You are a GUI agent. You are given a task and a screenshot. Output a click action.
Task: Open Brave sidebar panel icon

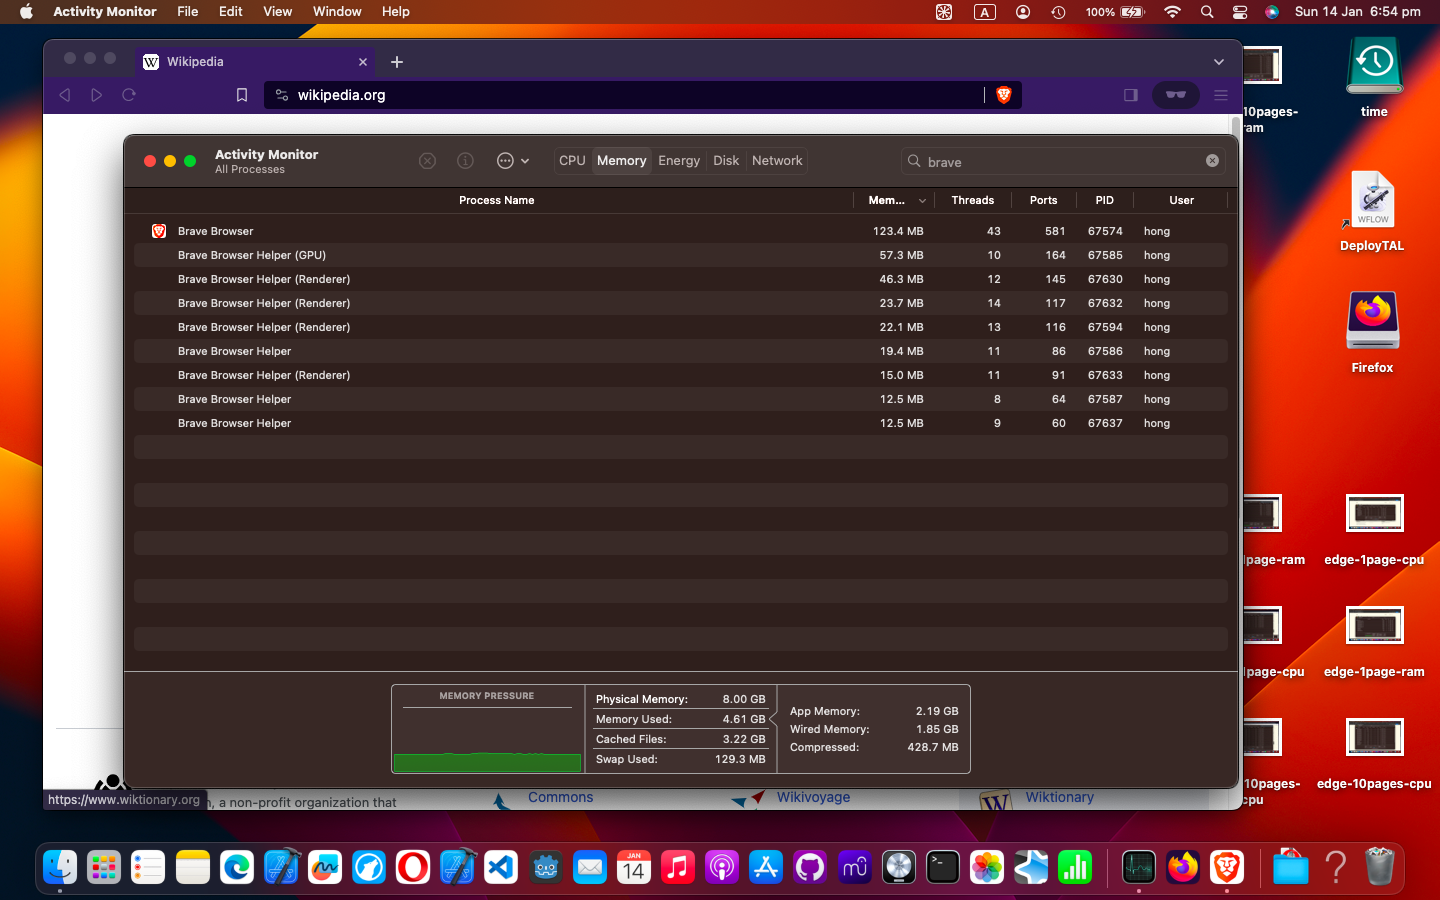(x=1130, y=95)
